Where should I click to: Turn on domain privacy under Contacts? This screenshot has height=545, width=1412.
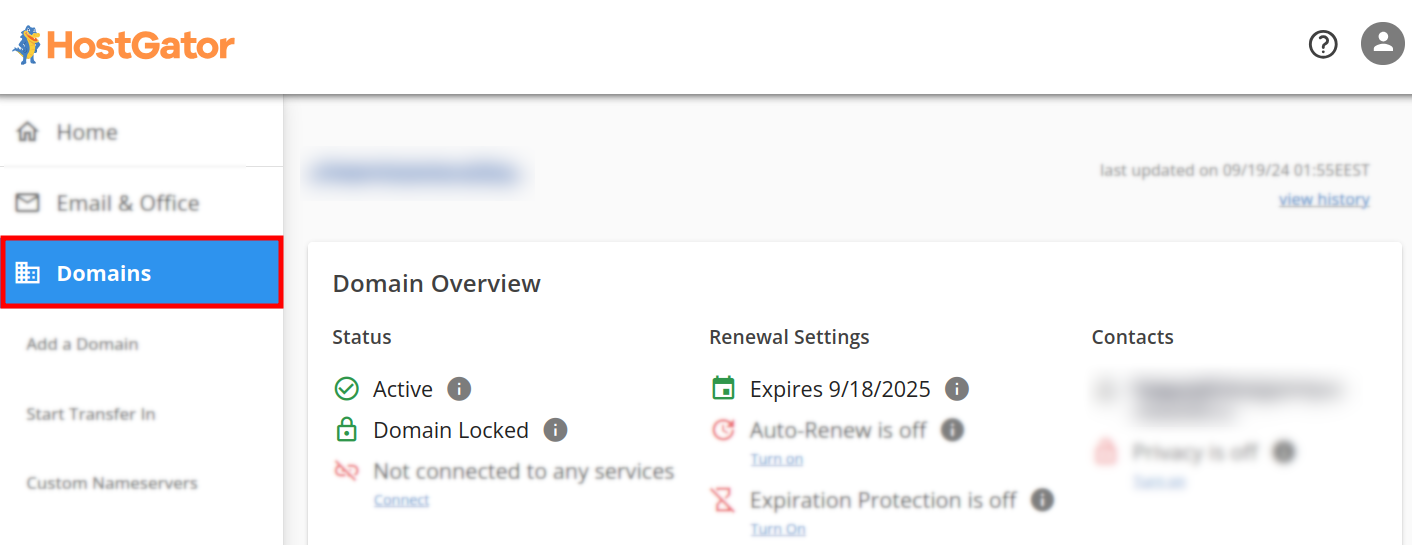[1160, 482]
